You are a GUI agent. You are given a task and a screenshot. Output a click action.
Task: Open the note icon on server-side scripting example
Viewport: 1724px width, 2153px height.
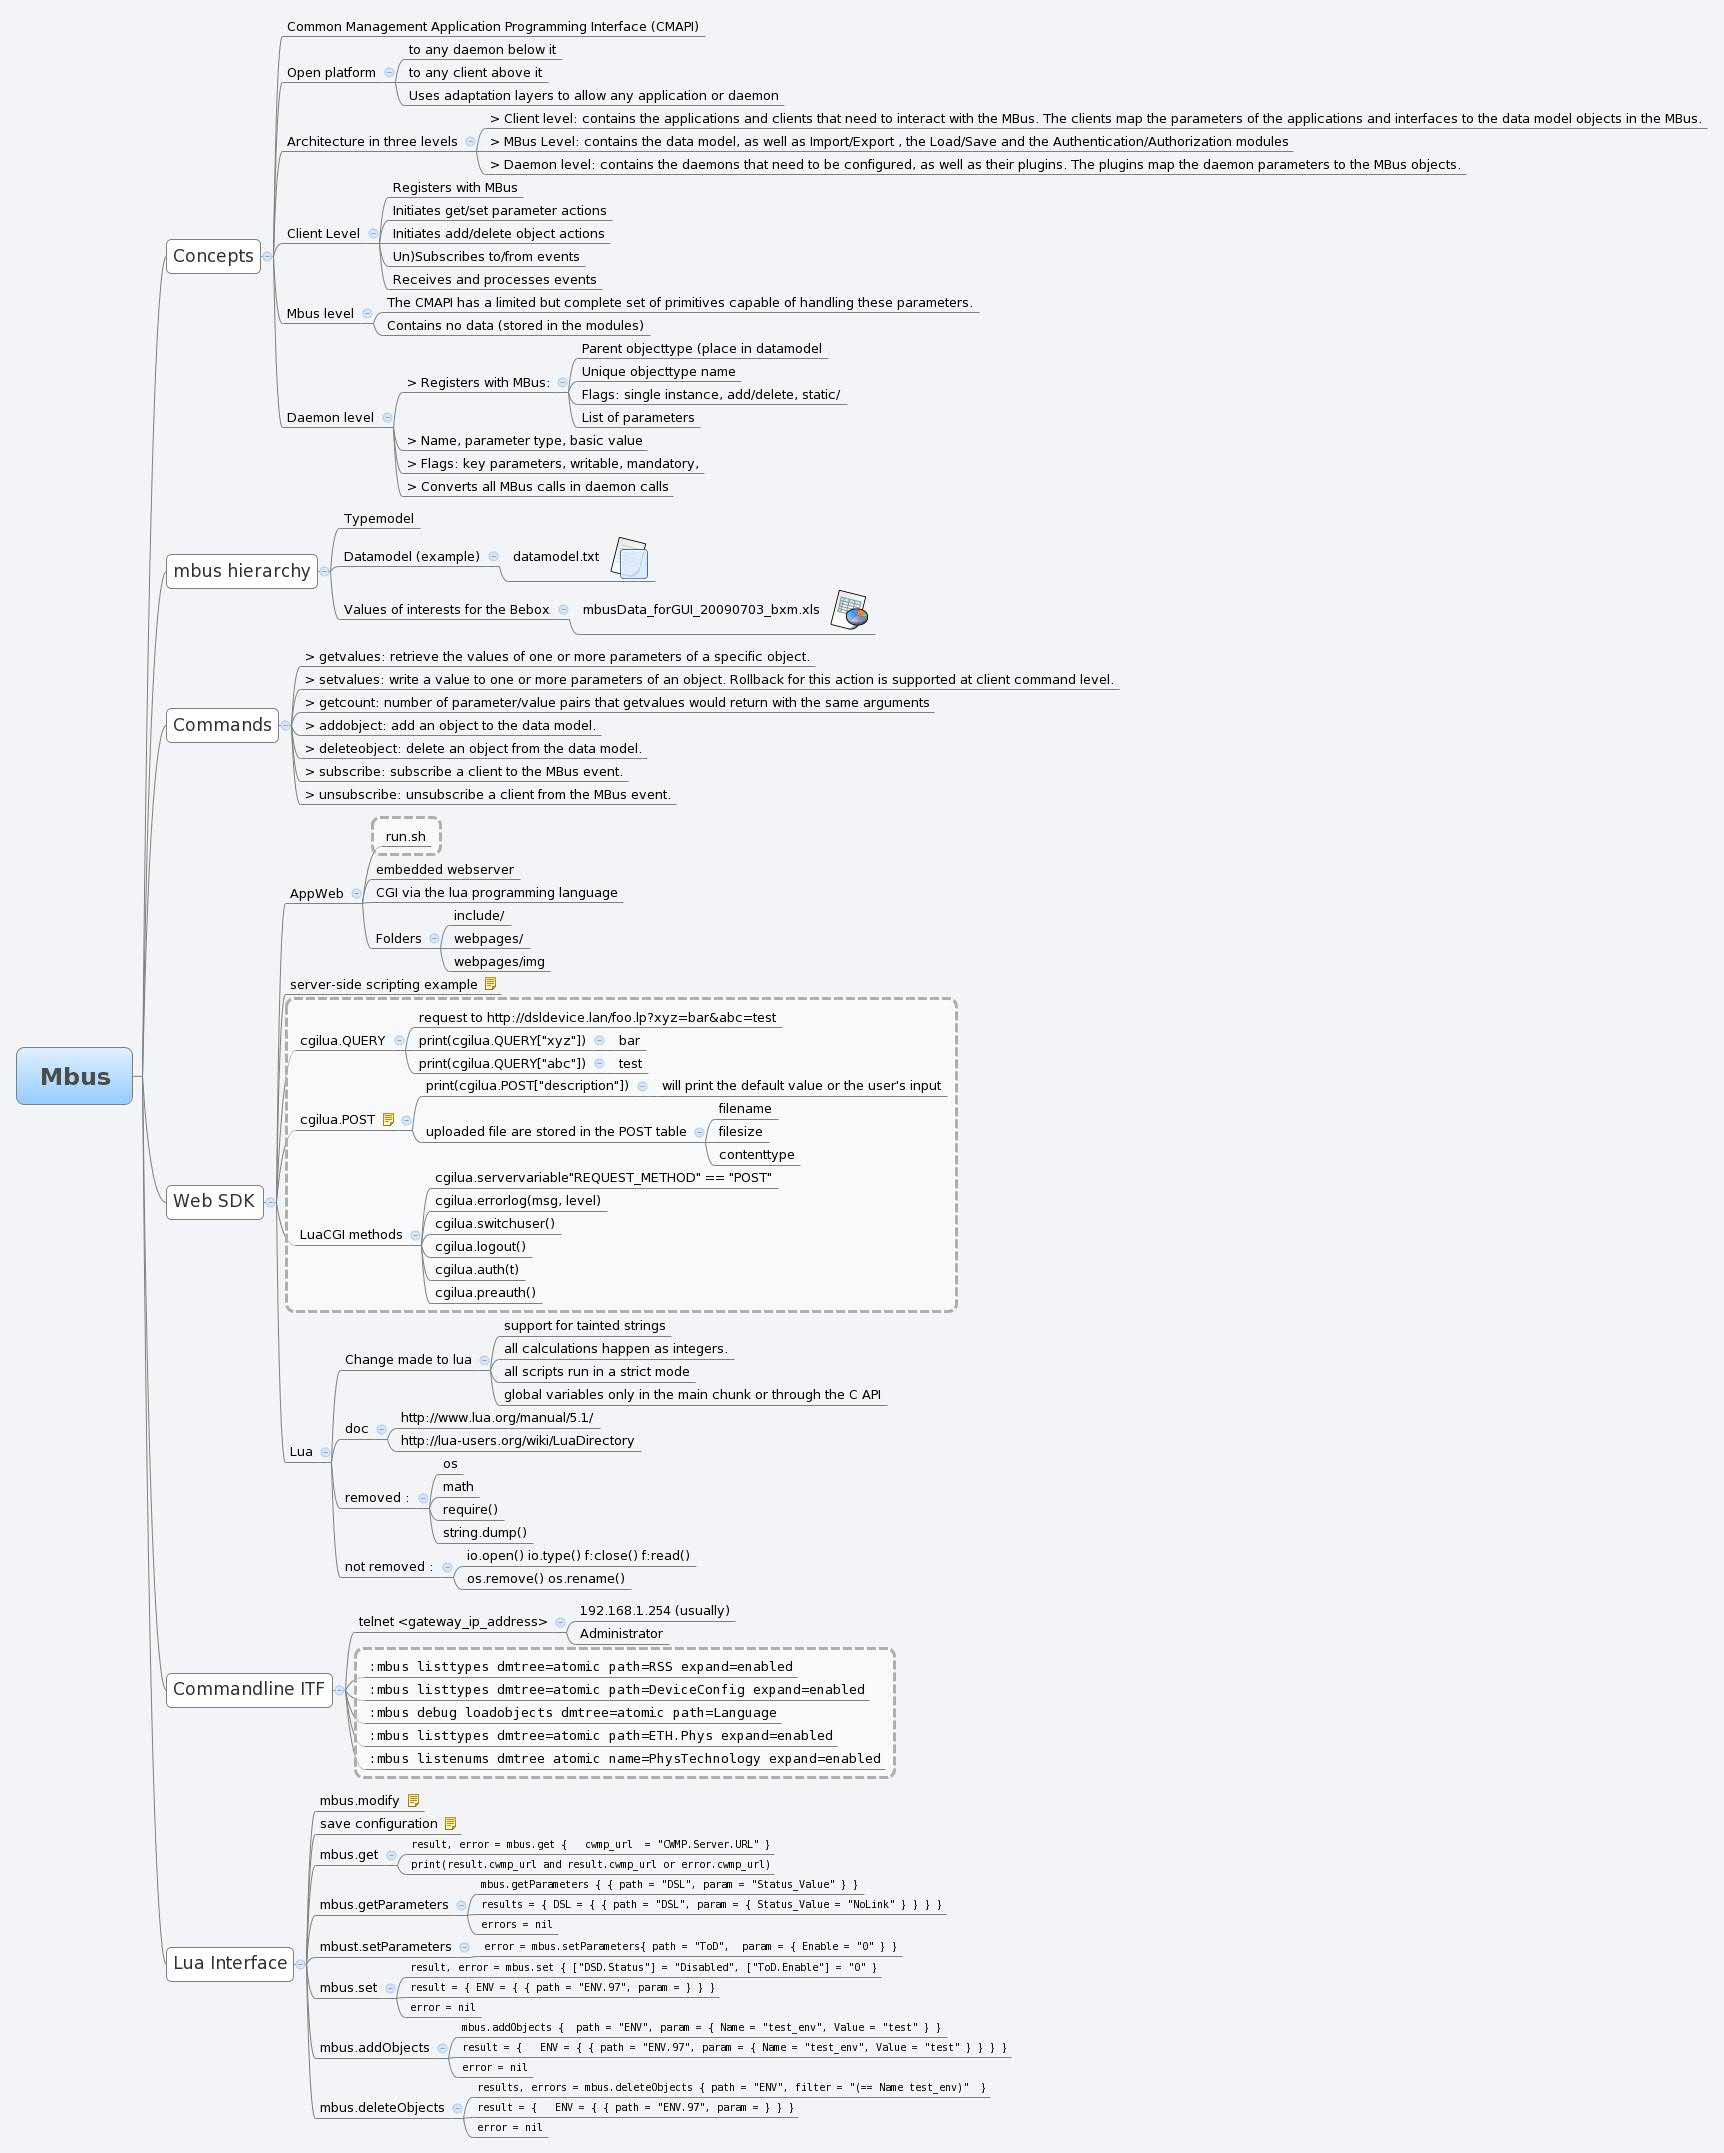tap(489, 984)
